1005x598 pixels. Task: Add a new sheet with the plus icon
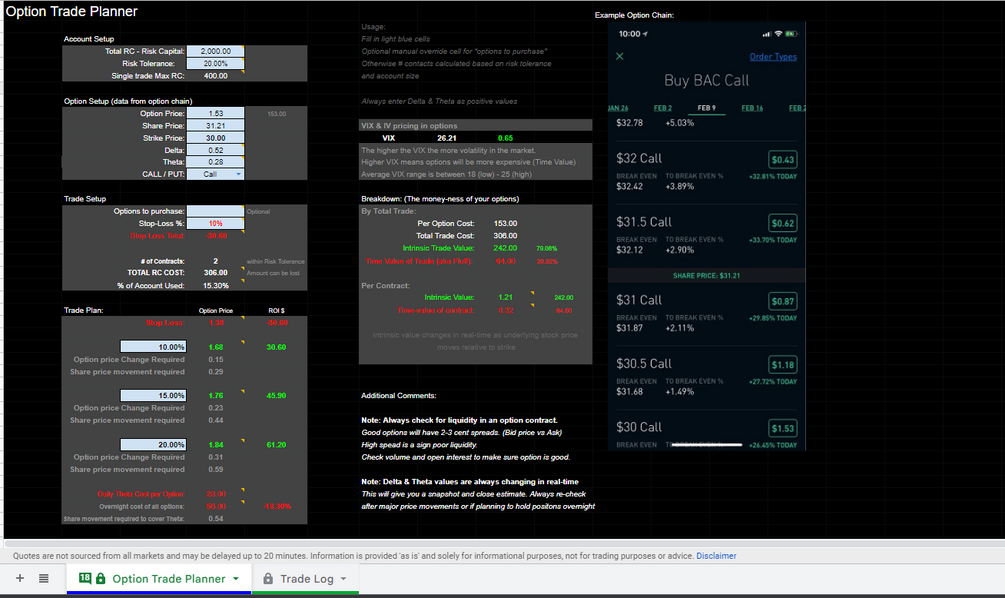pyautogui.click(x=19, y=578)
